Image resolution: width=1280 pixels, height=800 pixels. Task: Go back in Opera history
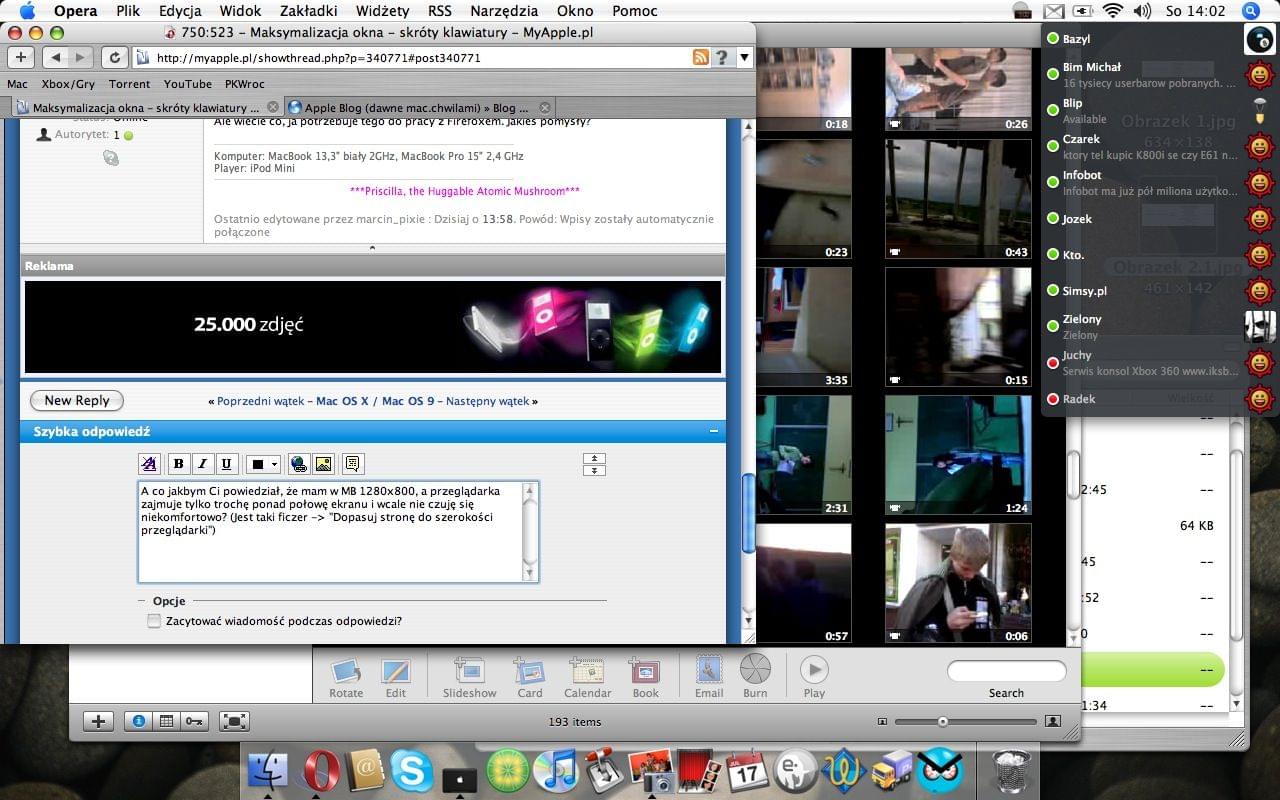click(56, 57)
